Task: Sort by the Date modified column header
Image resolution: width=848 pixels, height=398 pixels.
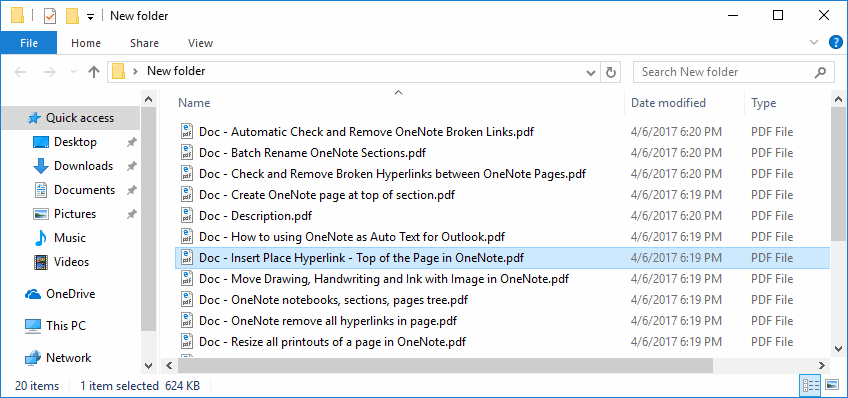Action: tap(668, 103)
